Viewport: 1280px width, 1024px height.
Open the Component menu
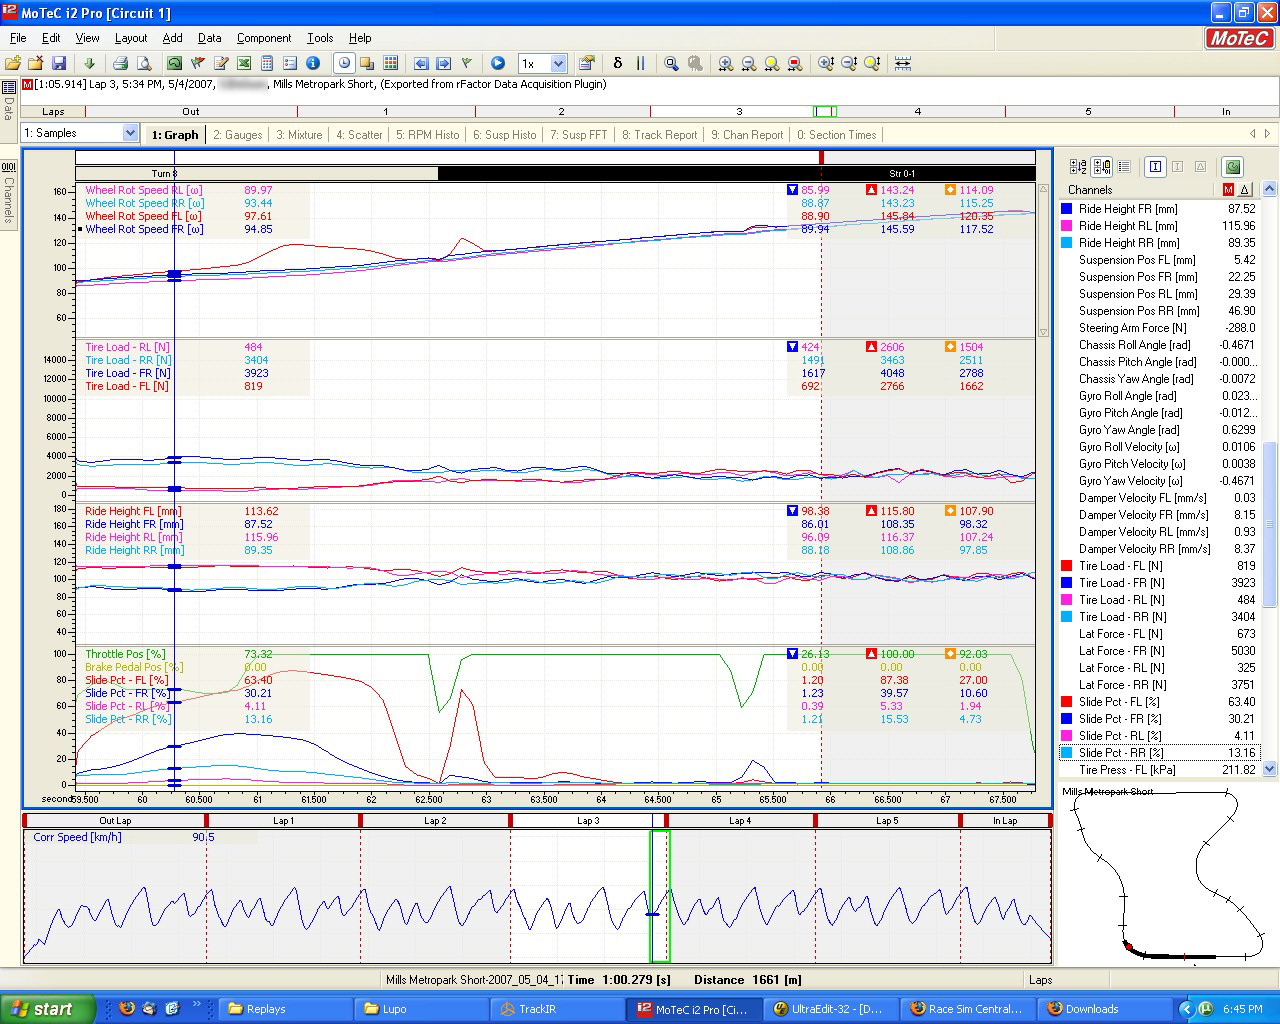tap(264, 38)
